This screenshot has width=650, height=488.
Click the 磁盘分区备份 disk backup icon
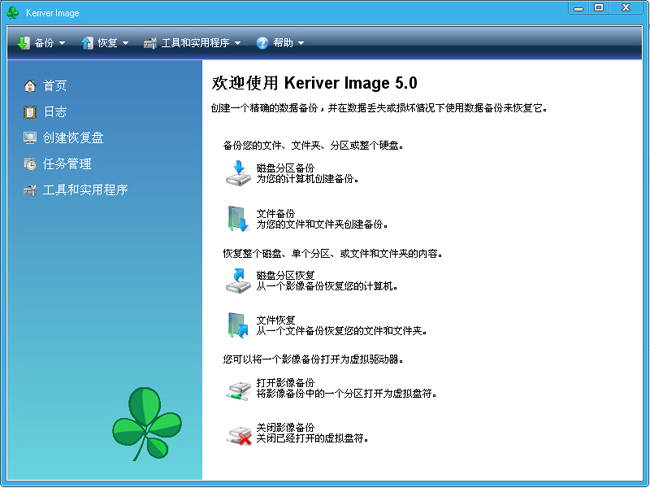click(238, 173)
